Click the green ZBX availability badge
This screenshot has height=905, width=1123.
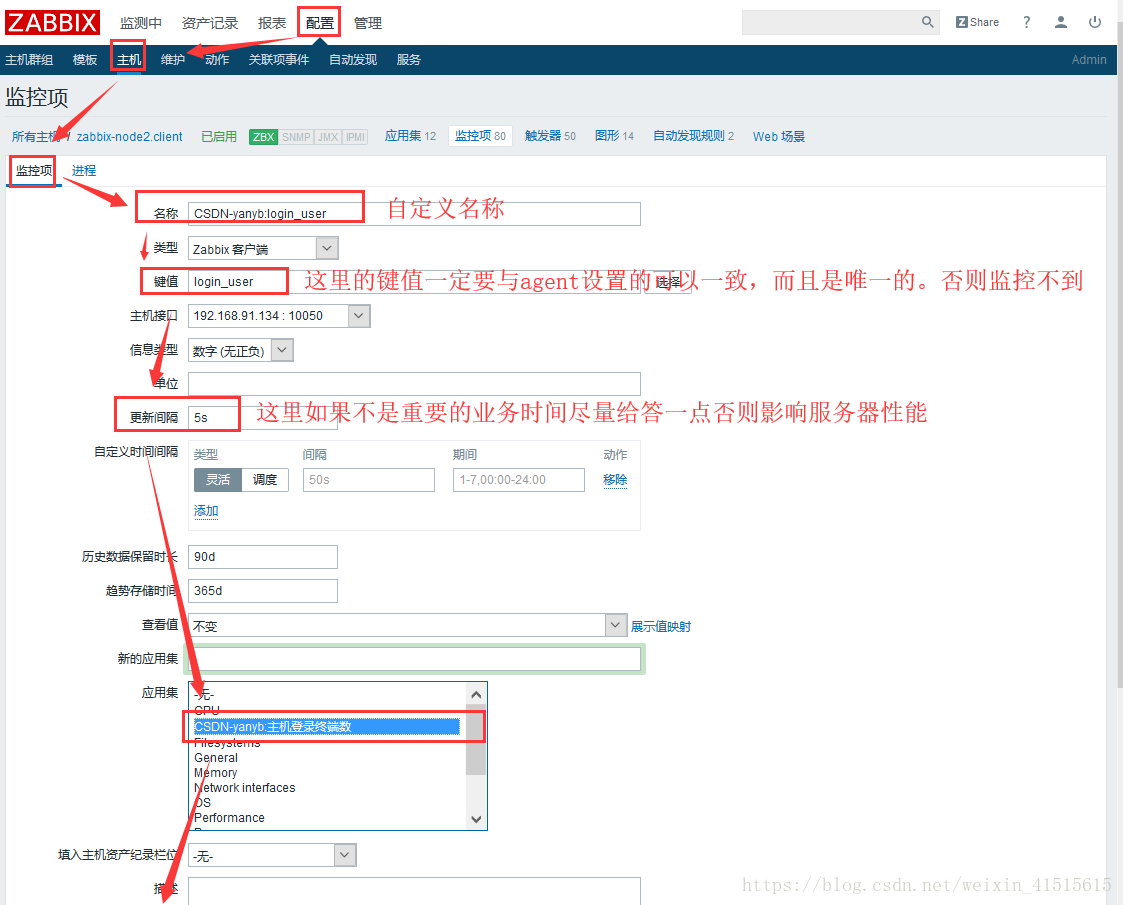(x=264, y=137)
